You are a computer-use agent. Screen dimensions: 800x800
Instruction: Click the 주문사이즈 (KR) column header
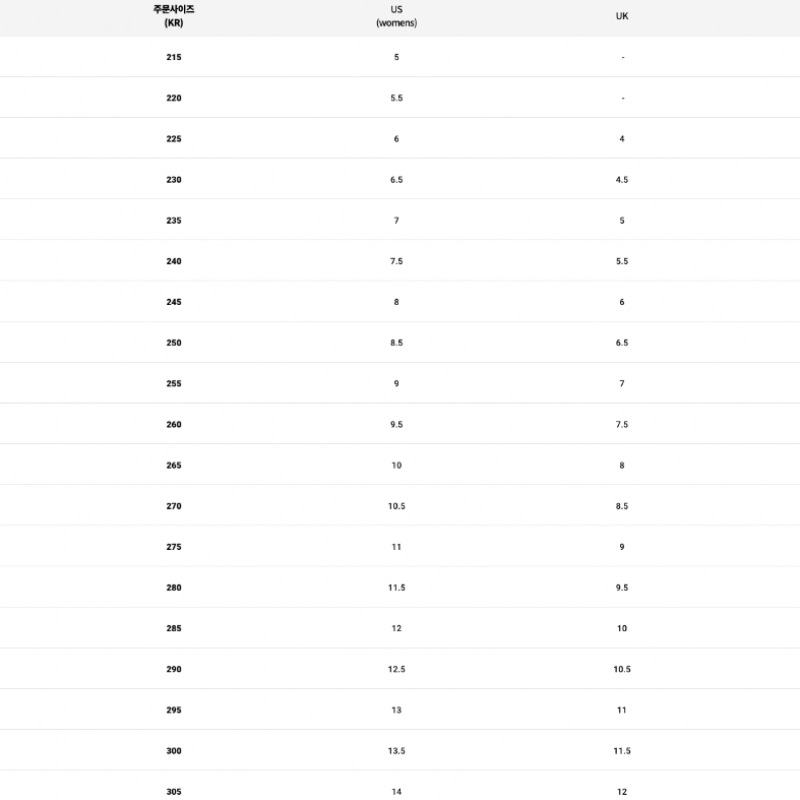point(174,15)
